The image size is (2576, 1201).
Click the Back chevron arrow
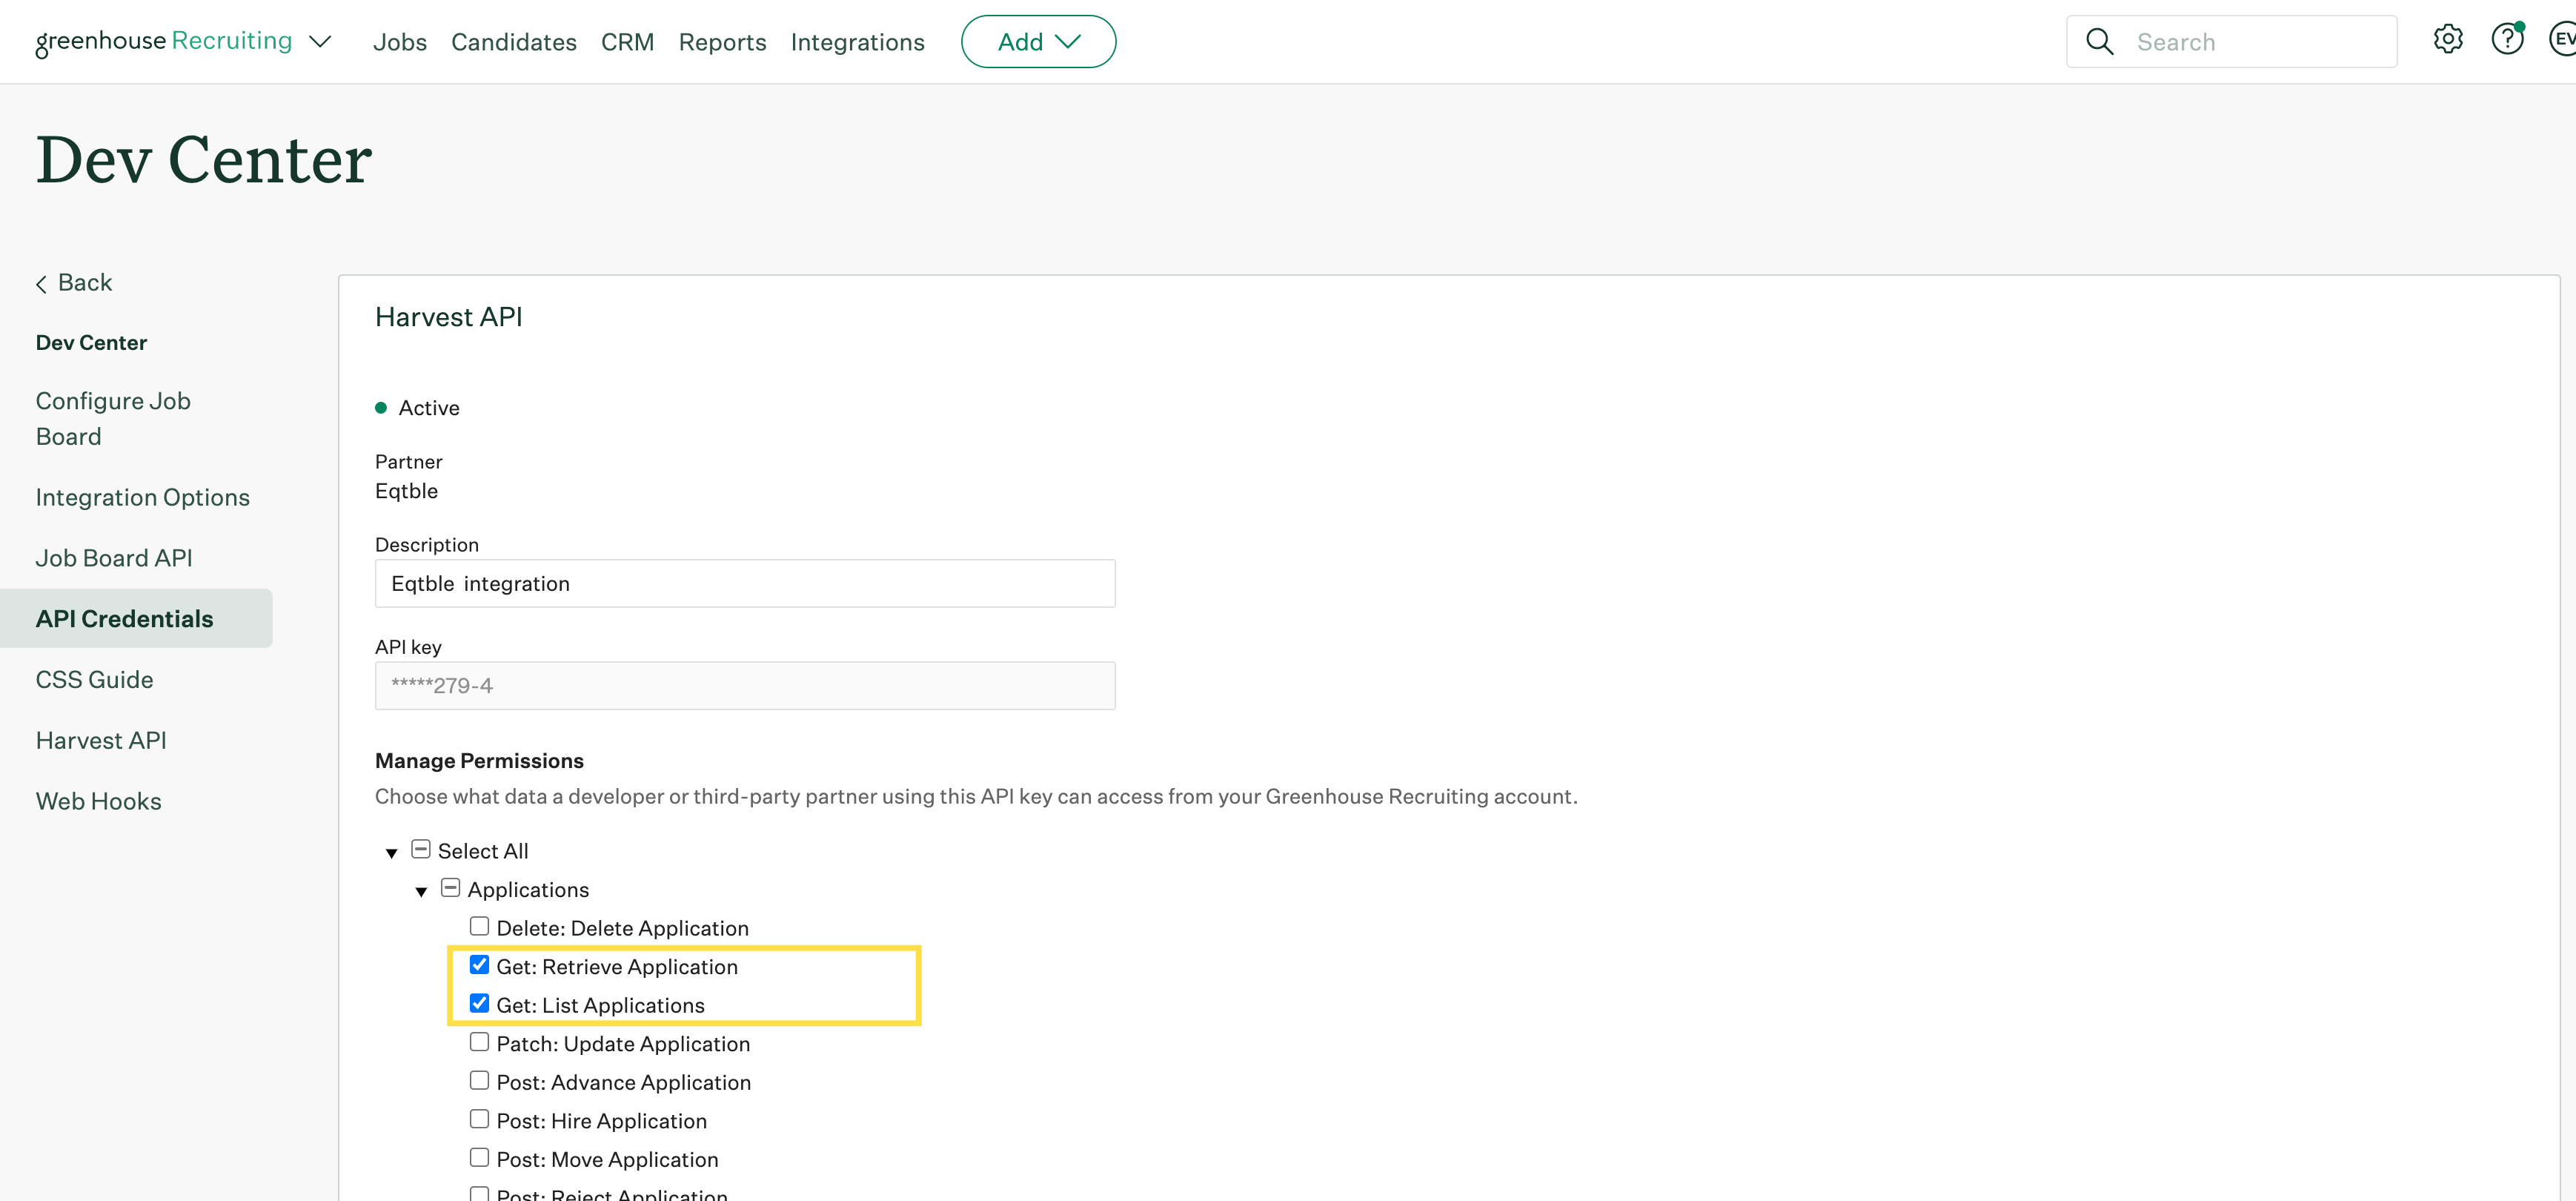point(42,284)
